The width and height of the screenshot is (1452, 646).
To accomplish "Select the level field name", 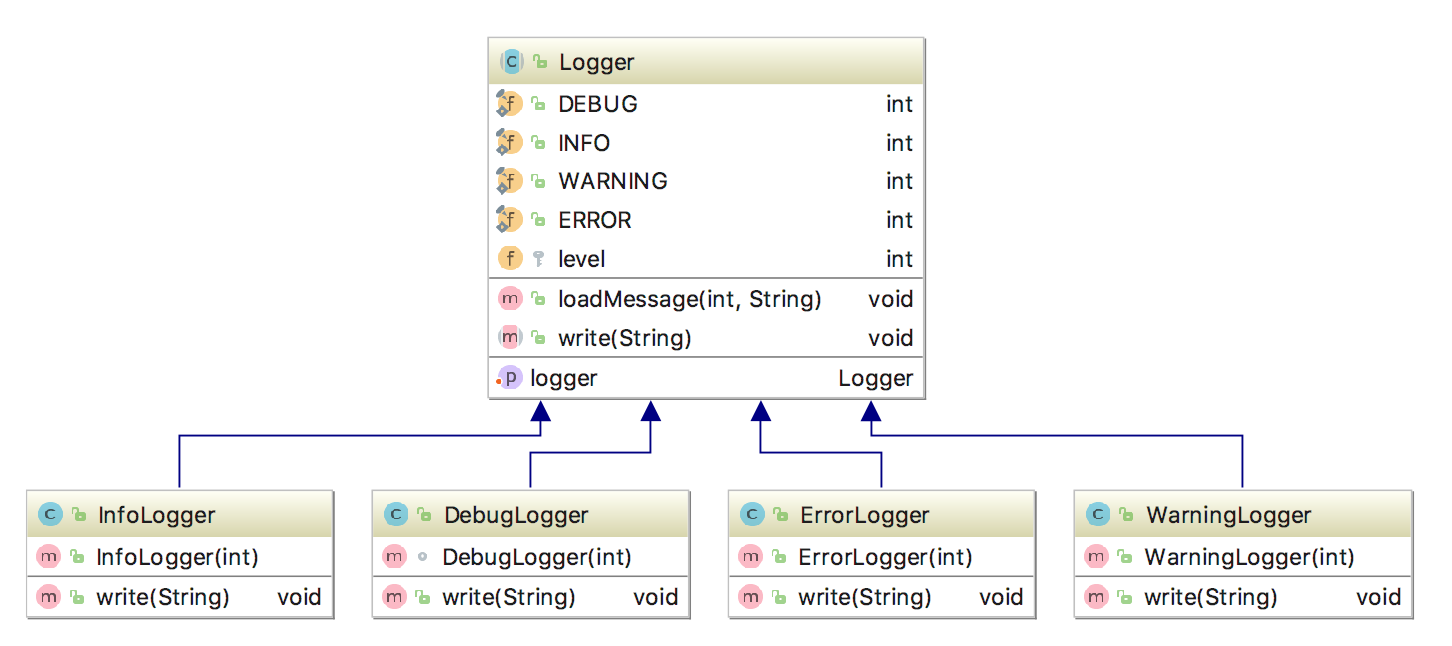I will click(582, 259).
